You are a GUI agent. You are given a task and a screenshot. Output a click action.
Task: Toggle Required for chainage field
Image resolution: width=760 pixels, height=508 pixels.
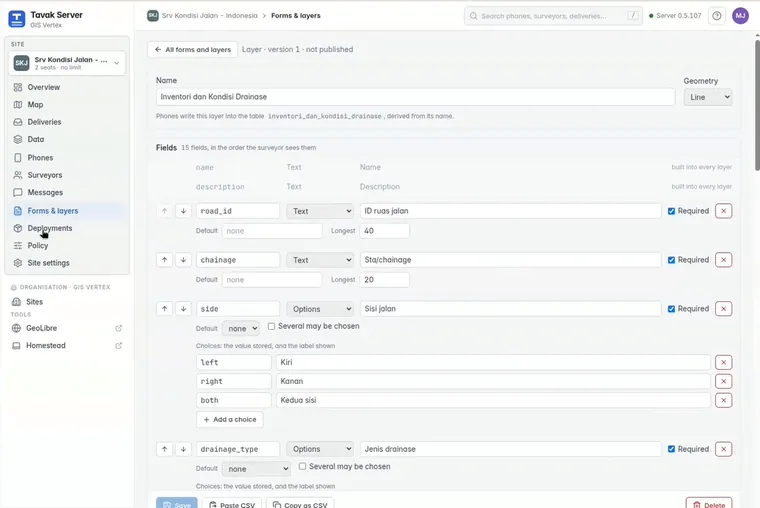[671, 260]
